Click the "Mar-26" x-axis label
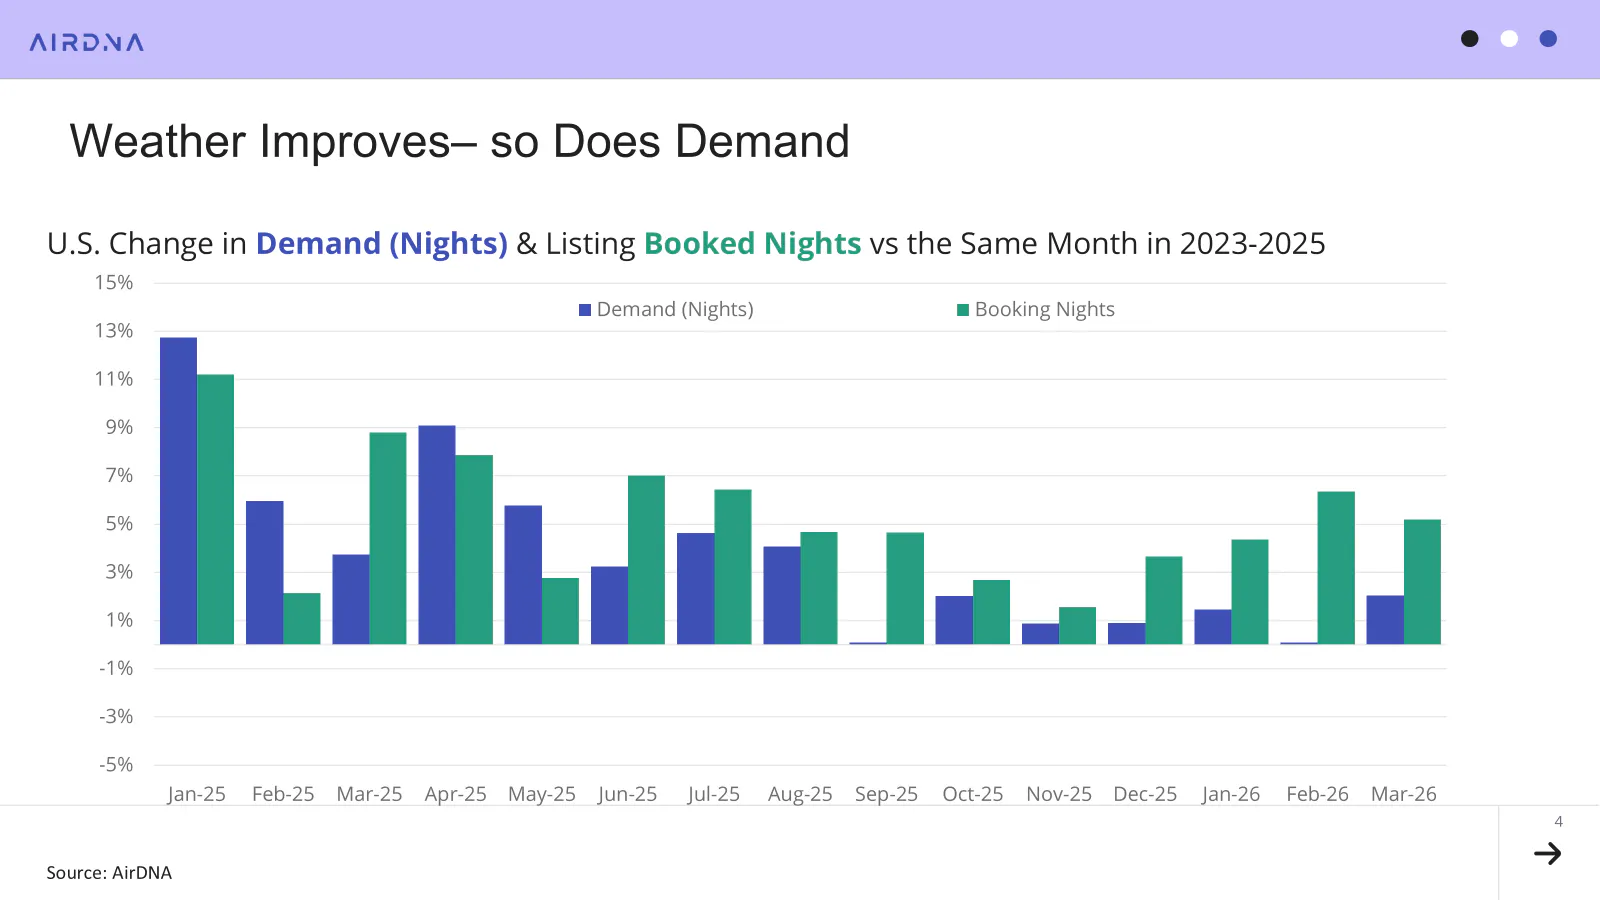The width and height of the screenshot is (1600, 900). pos(1403,794)
